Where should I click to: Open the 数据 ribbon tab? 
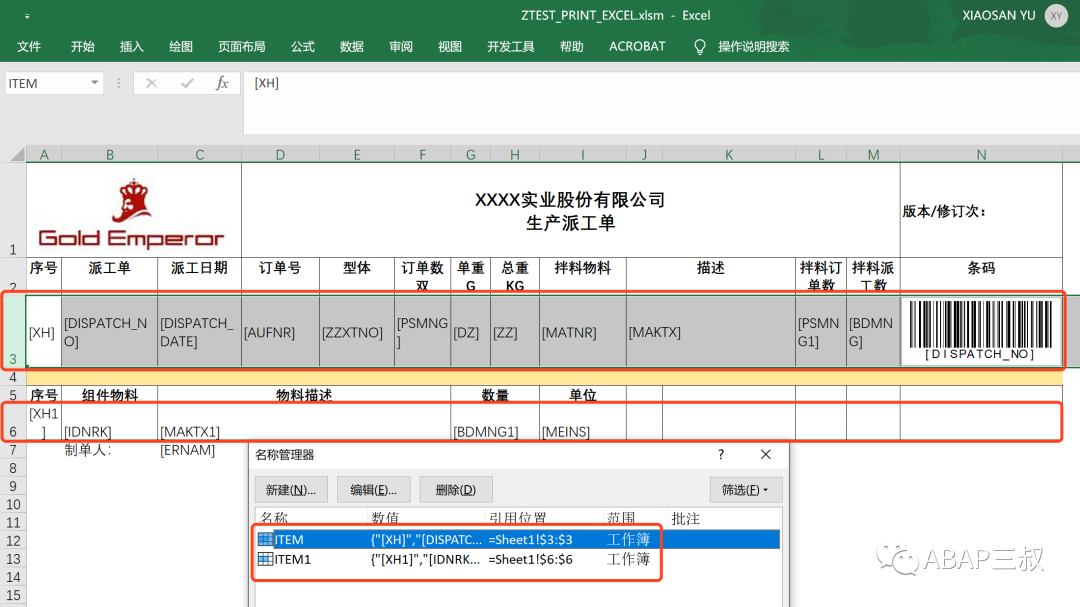click(351, 47)
